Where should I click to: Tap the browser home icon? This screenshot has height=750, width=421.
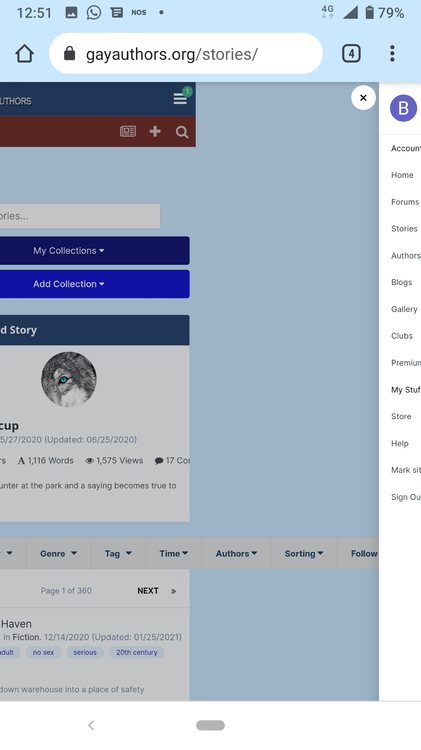pos(24,54)
